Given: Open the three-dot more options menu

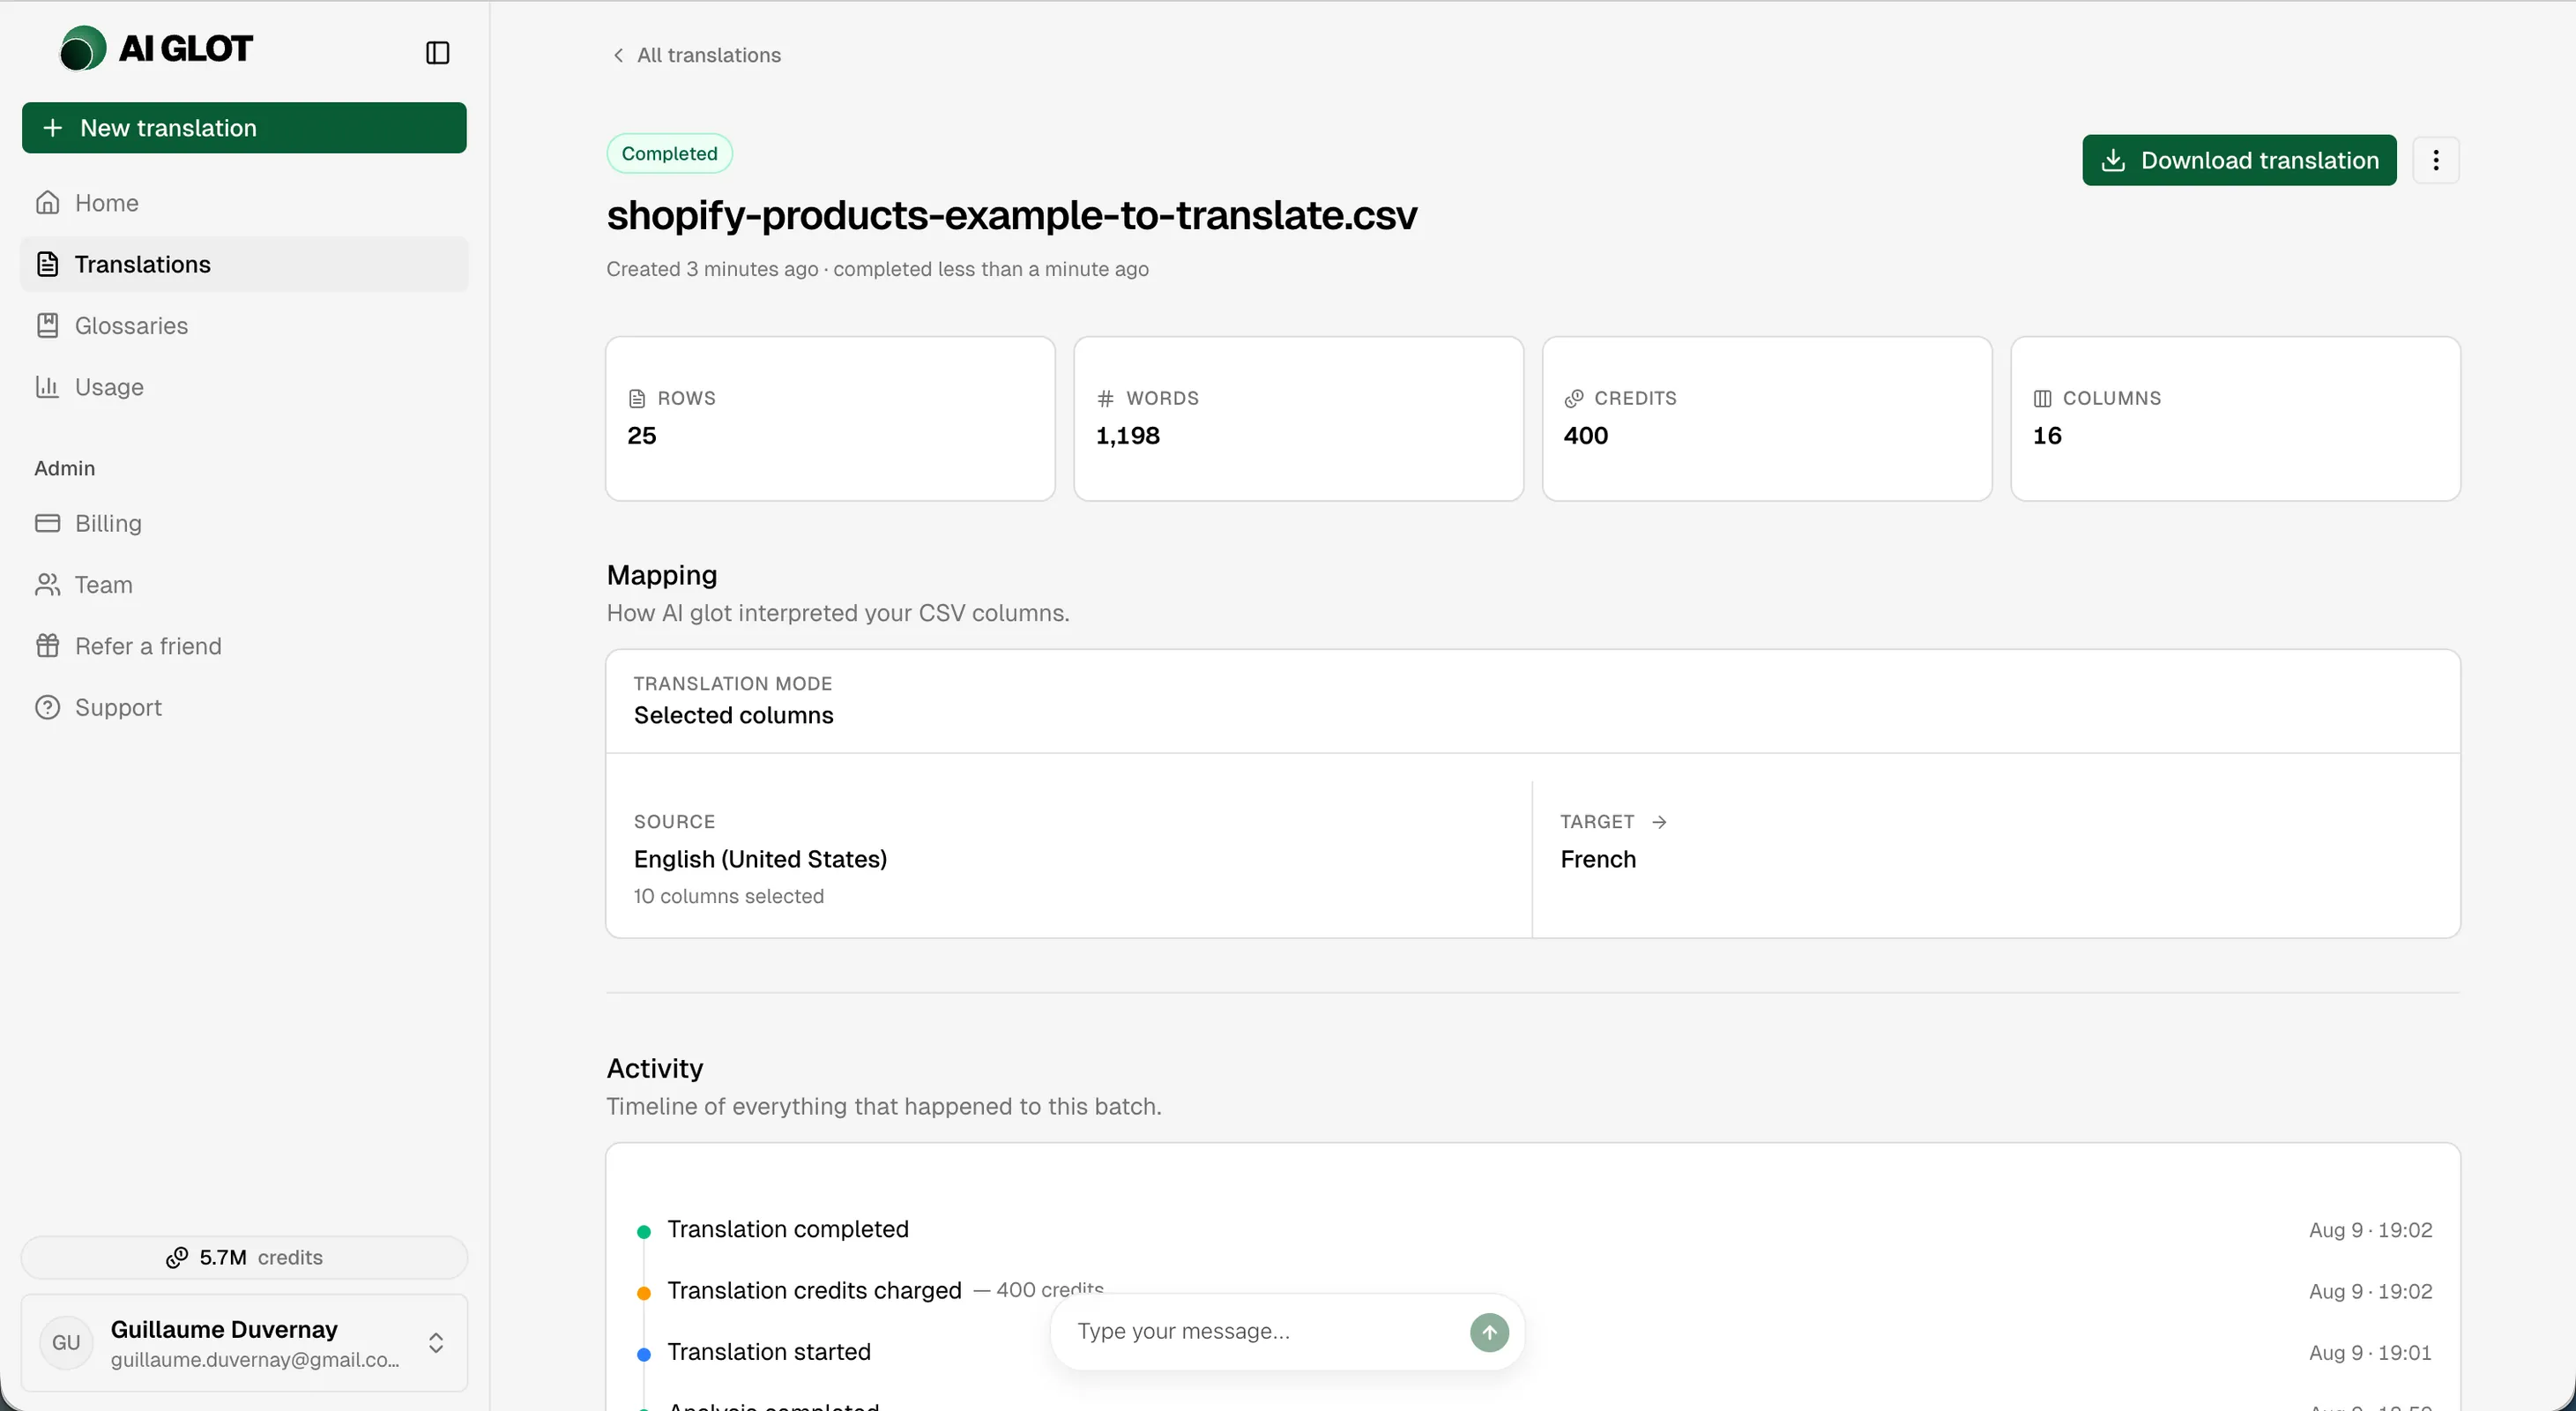Looking at the screenshot, I should coord(2436,160).
